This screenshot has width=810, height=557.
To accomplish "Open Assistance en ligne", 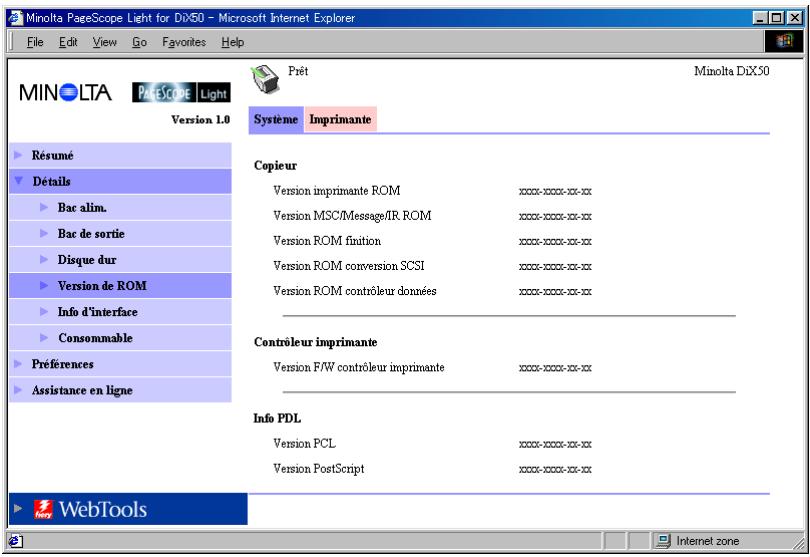I will (x=120, y=390).
